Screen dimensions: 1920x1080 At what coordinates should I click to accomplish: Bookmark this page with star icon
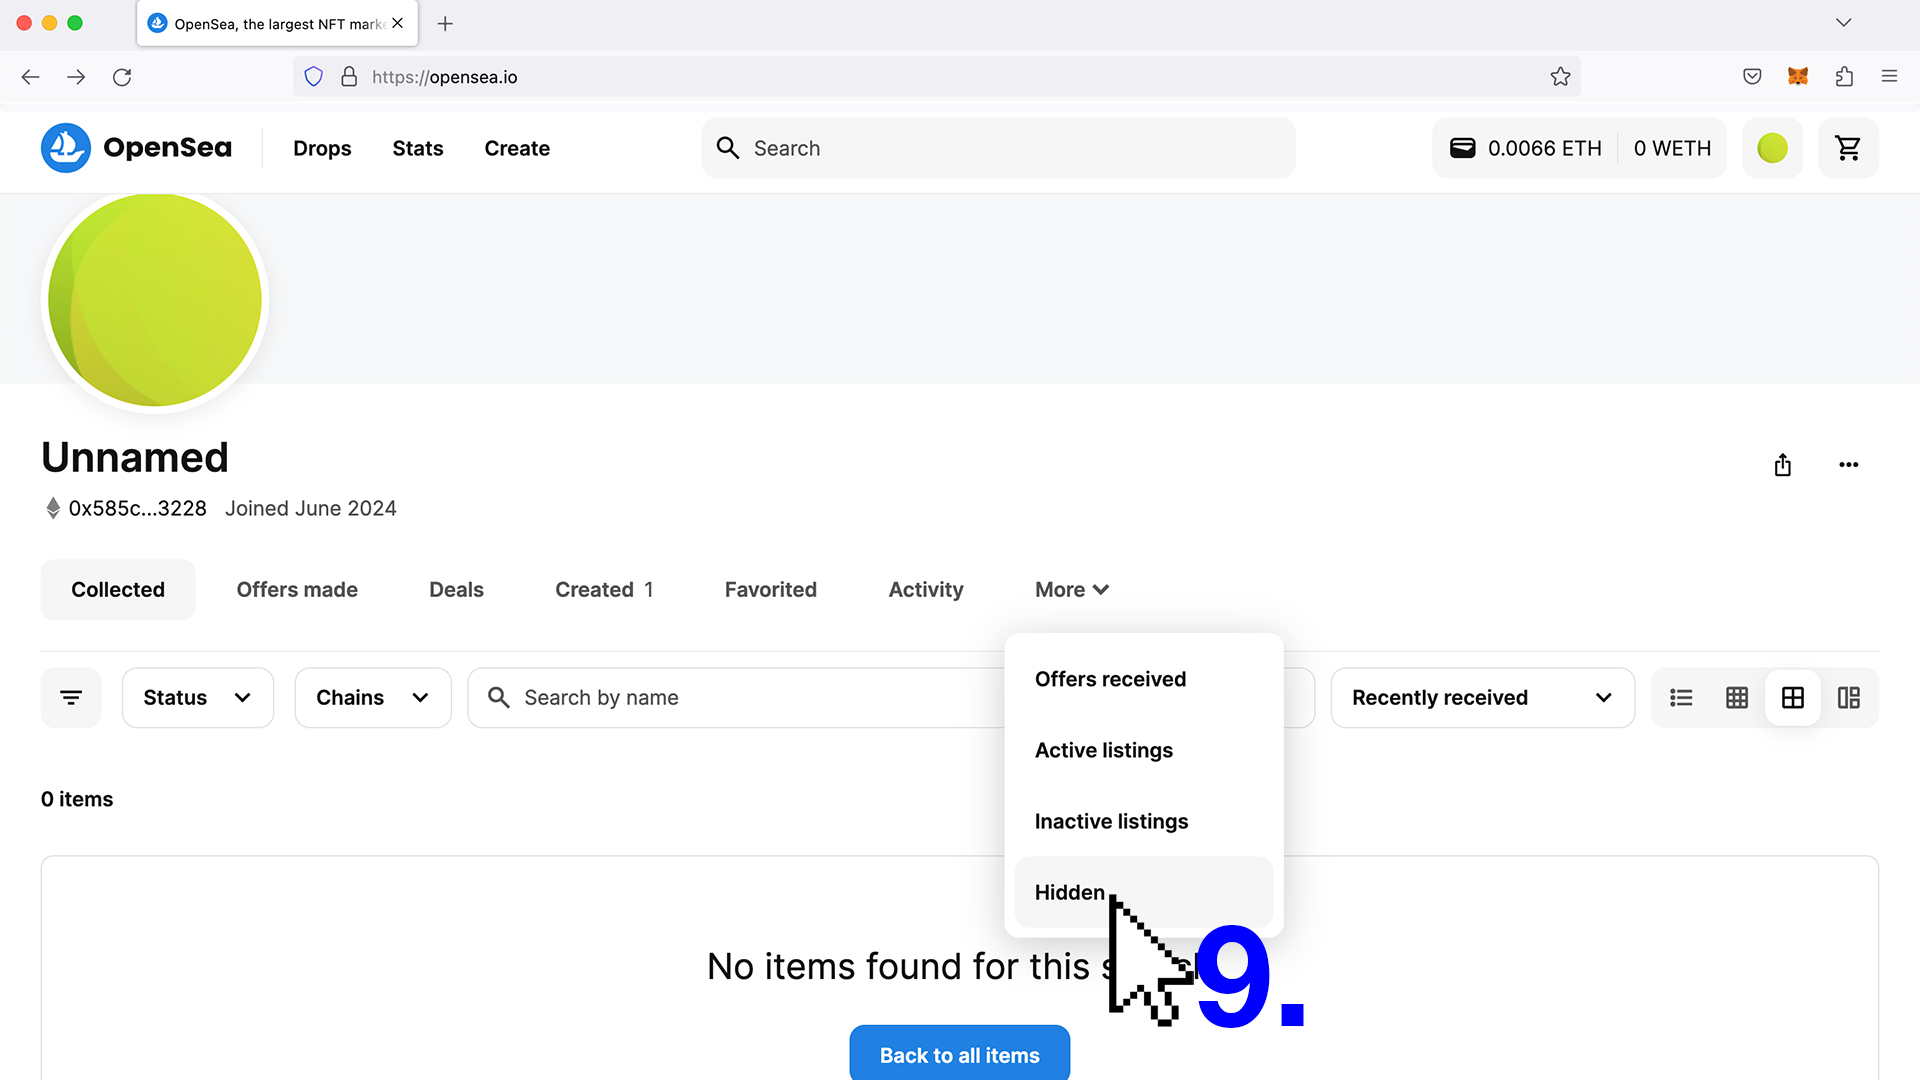tap(1560, 77)
